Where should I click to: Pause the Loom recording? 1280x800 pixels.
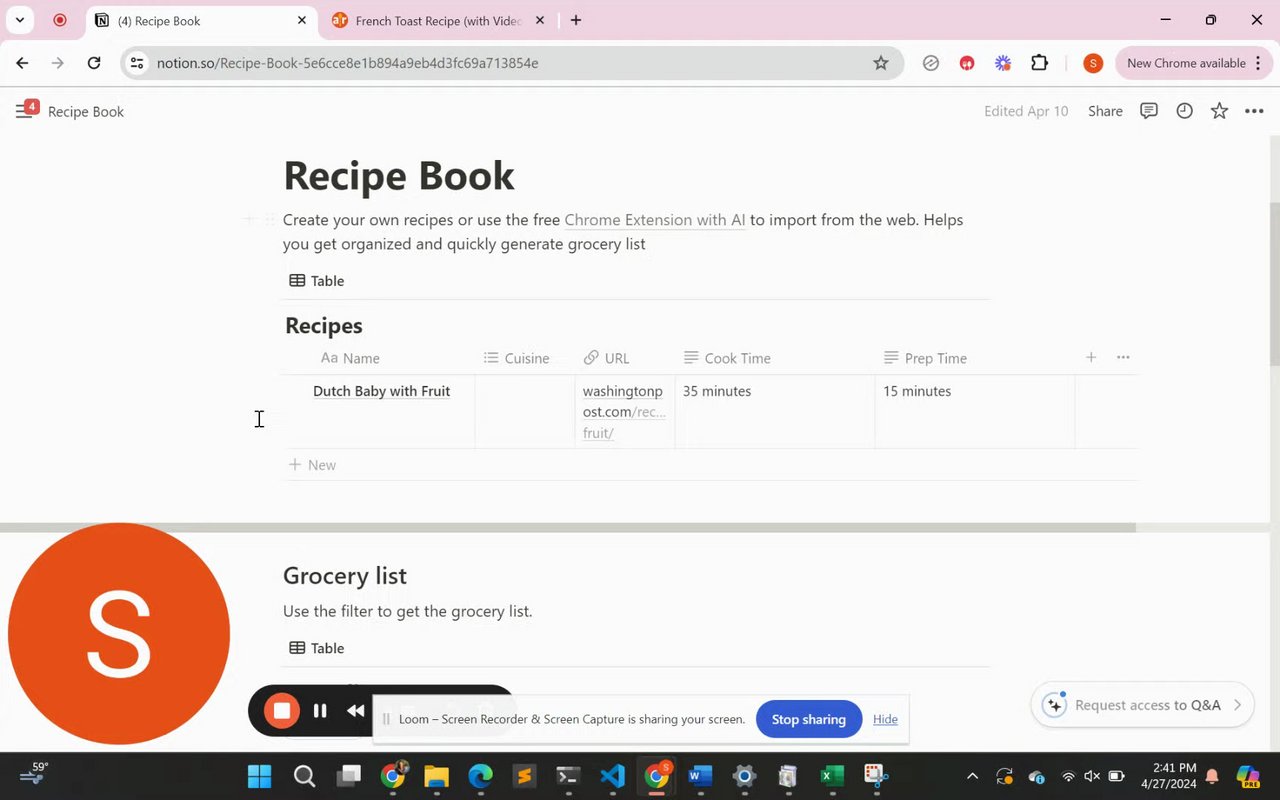(x=320, y=711)
